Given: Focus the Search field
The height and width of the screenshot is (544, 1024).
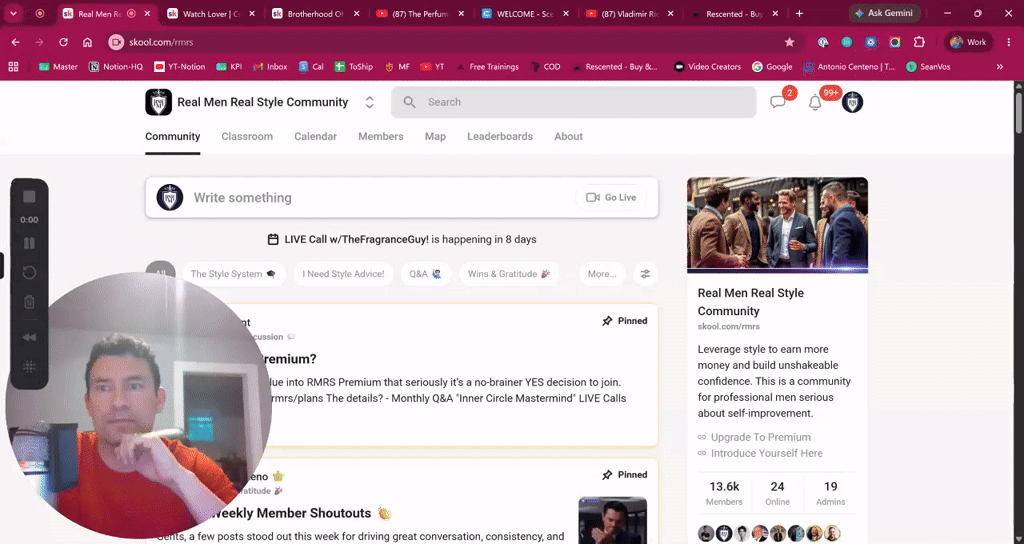Looking at the screenshot, I should point(573,102).
